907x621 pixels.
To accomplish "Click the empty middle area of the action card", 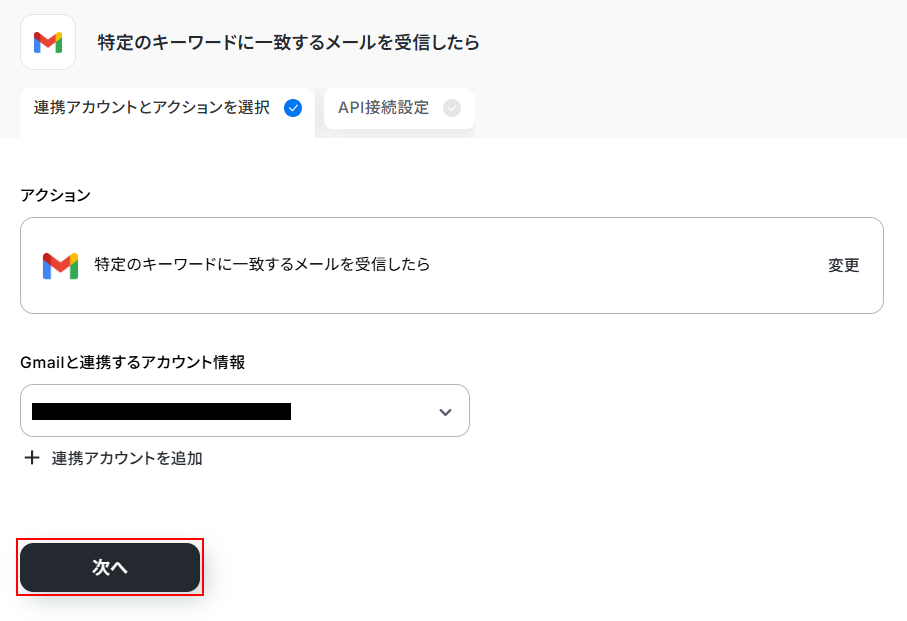I will coord(620,265).
